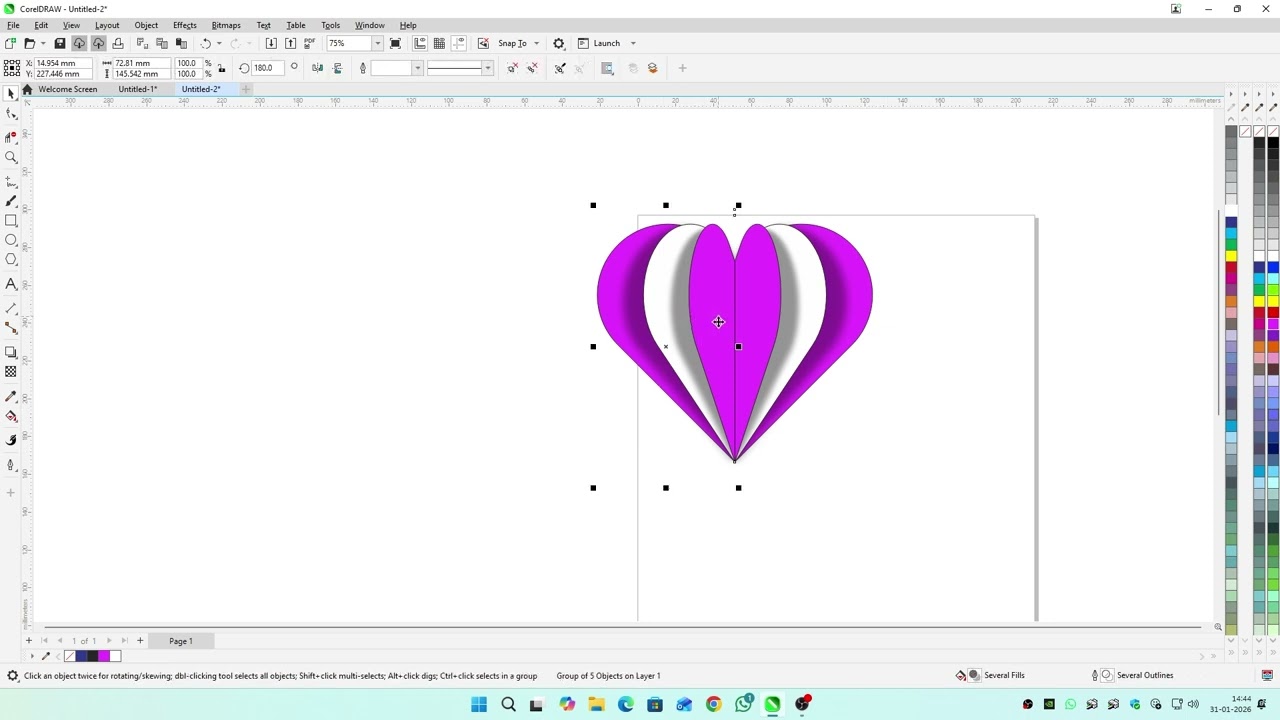Open the zoom level 75% dropdown
The image size is (1280, 720).
[377, 43]
